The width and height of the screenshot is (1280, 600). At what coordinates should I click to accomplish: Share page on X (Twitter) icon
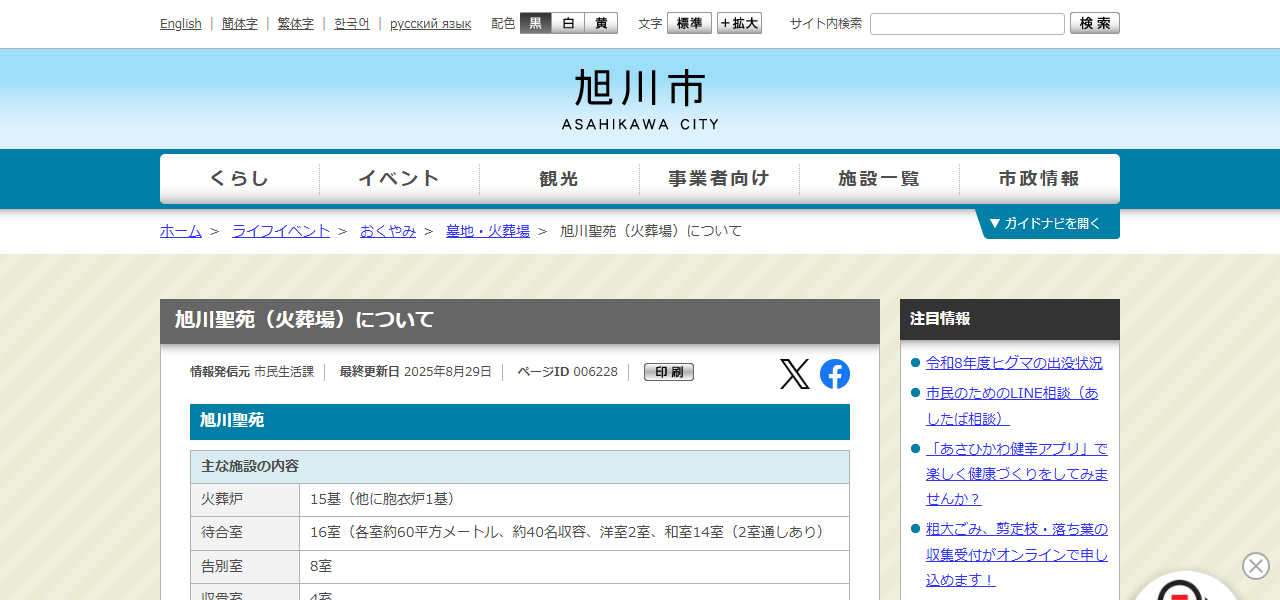pos(795,374)
